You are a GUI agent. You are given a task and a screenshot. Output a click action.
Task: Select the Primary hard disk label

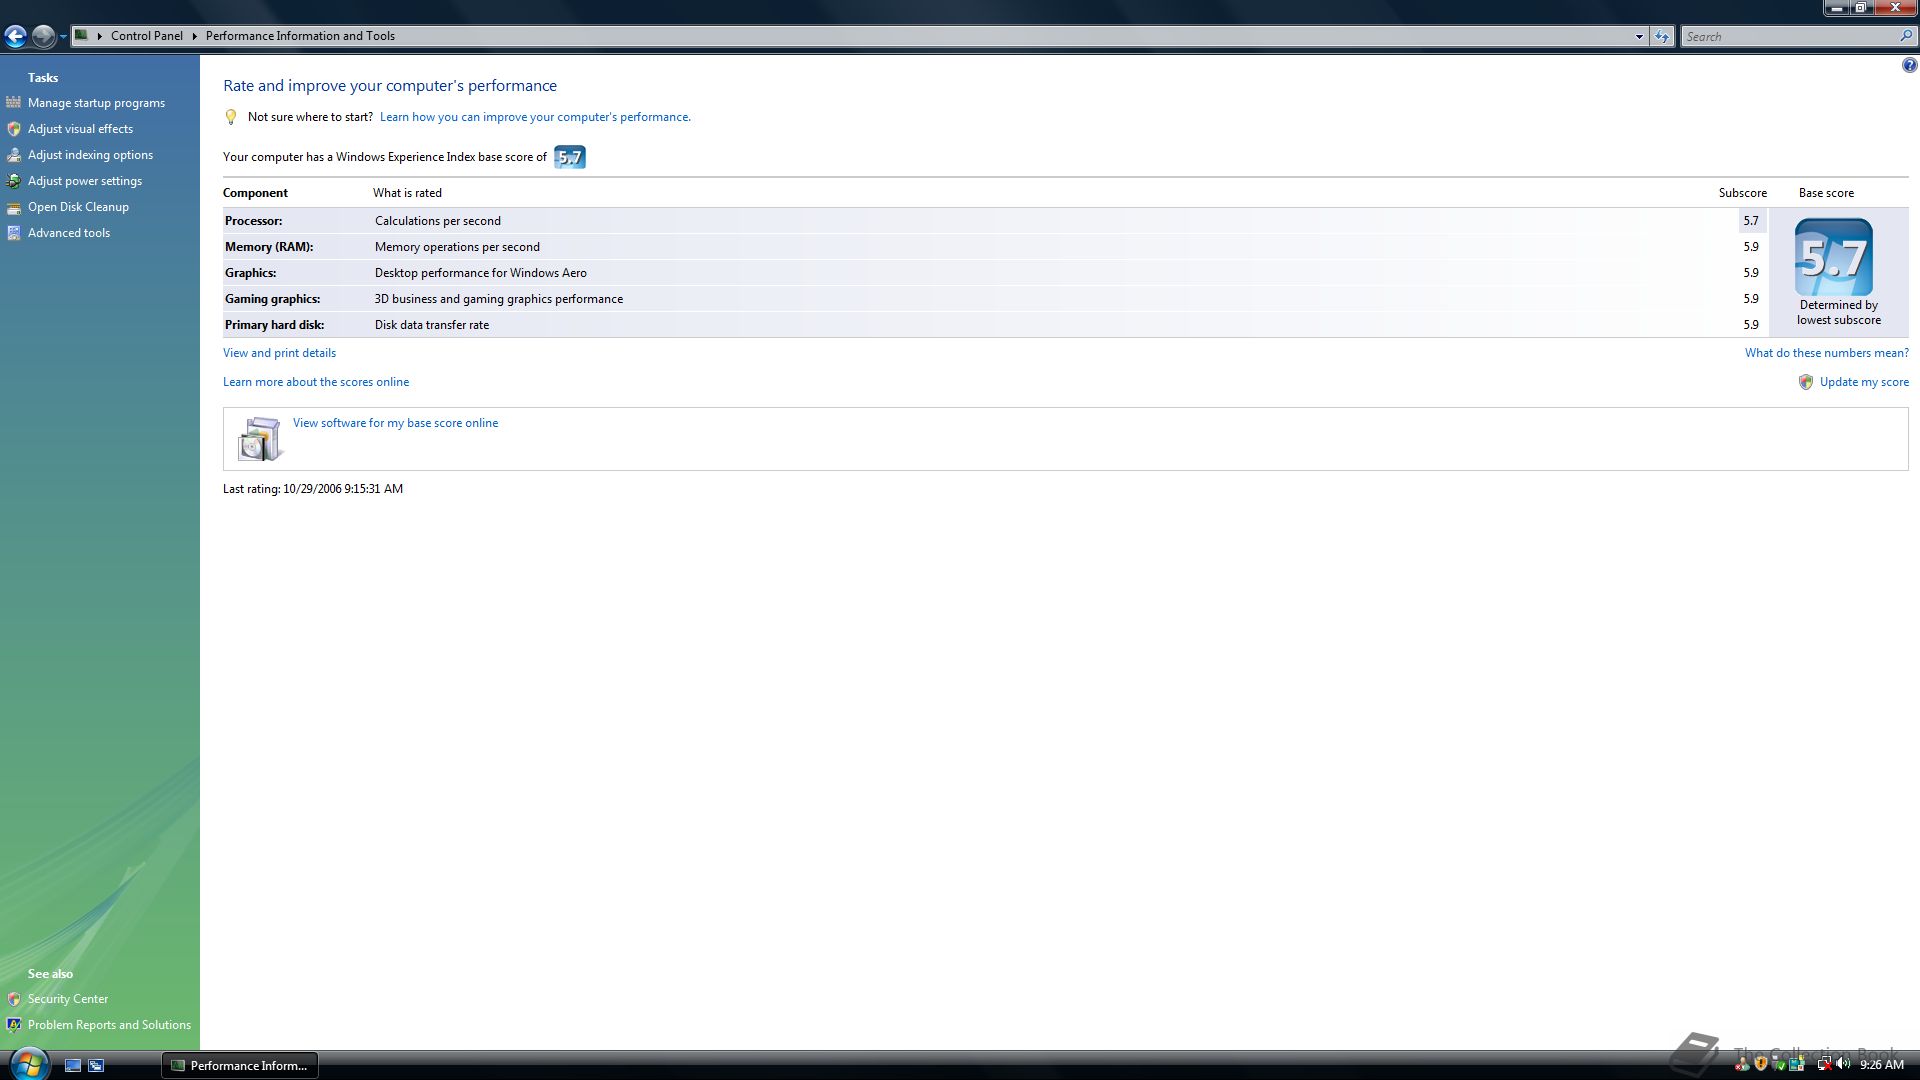point(274,325)
